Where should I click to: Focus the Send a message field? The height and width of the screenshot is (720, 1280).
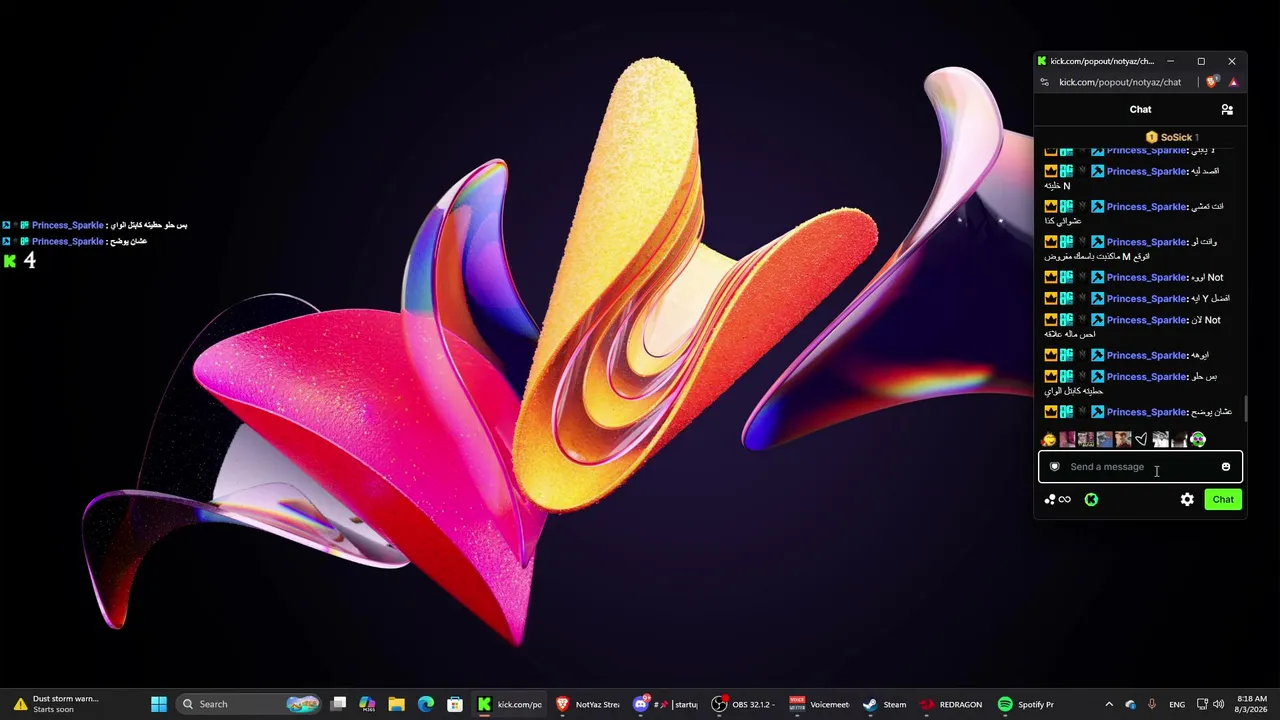1140,467
